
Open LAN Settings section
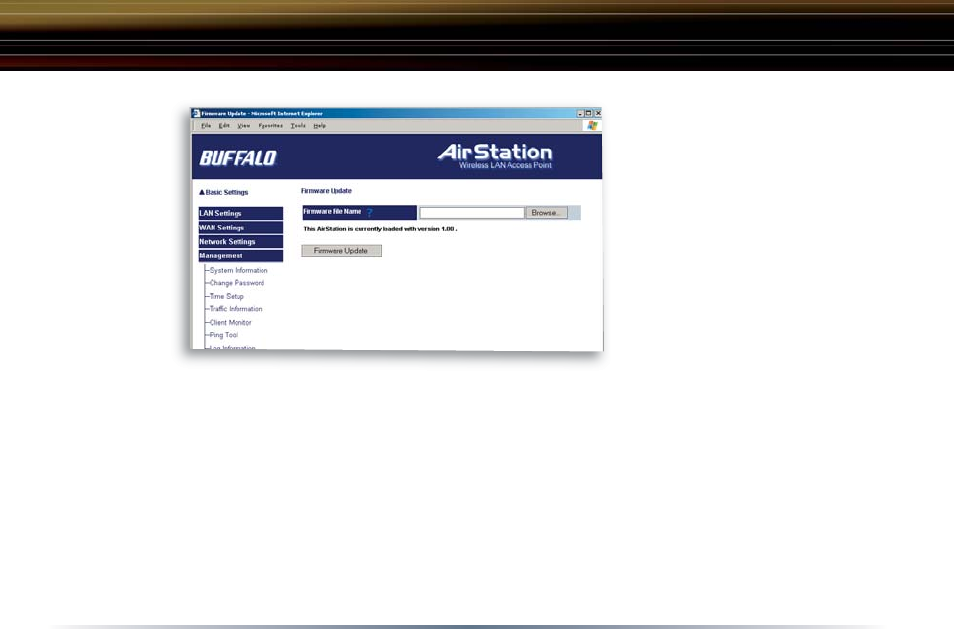[x=240, y=214]
